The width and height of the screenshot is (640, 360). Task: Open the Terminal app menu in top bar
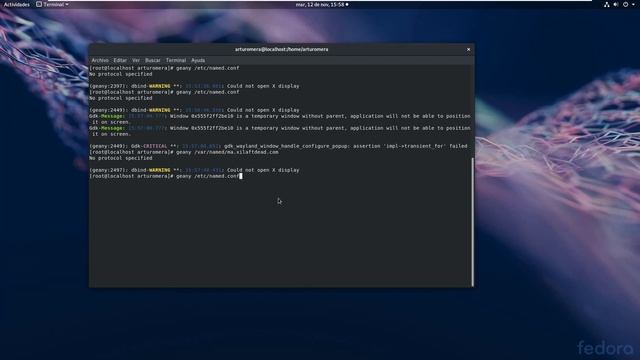52,4
